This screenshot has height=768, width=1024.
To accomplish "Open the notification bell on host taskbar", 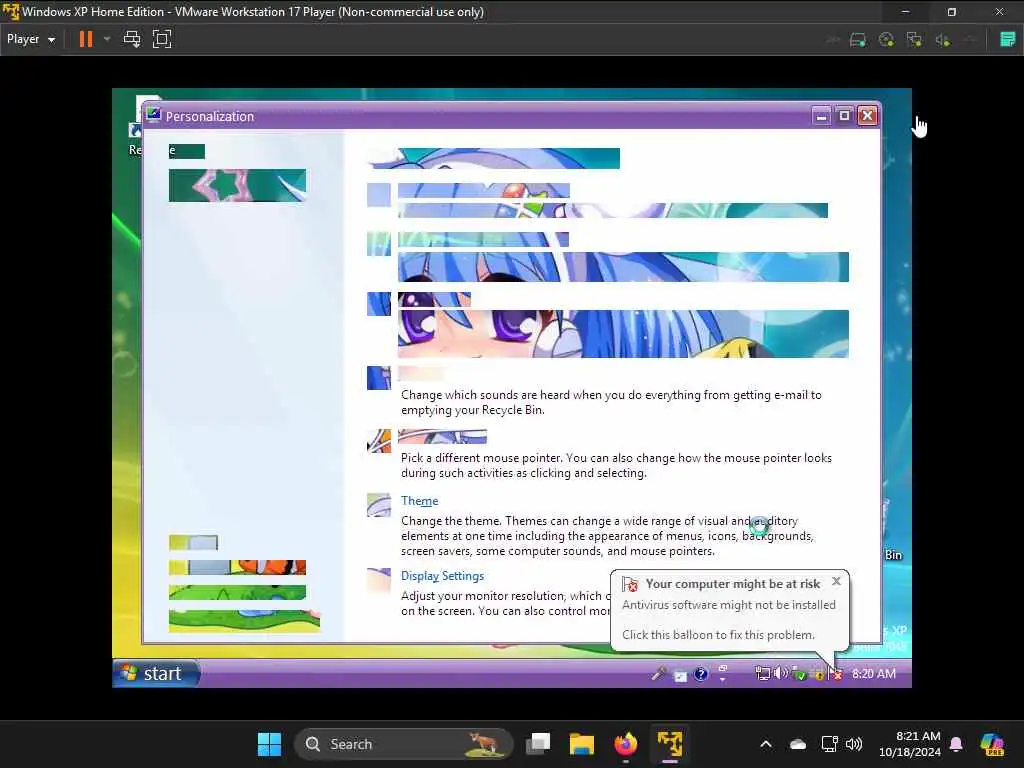I will tap(956, 744).
